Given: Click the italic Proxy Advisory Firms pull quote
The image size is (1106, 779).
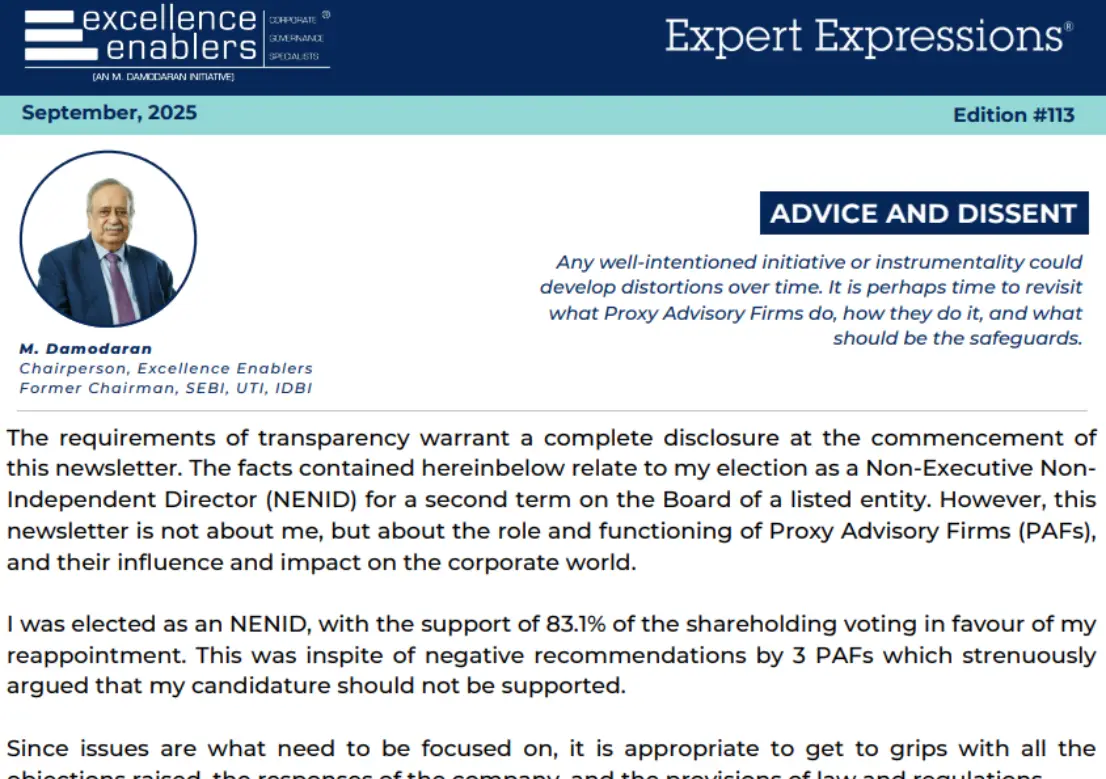Looking at the screenshot, I should (x=811, y=300).
